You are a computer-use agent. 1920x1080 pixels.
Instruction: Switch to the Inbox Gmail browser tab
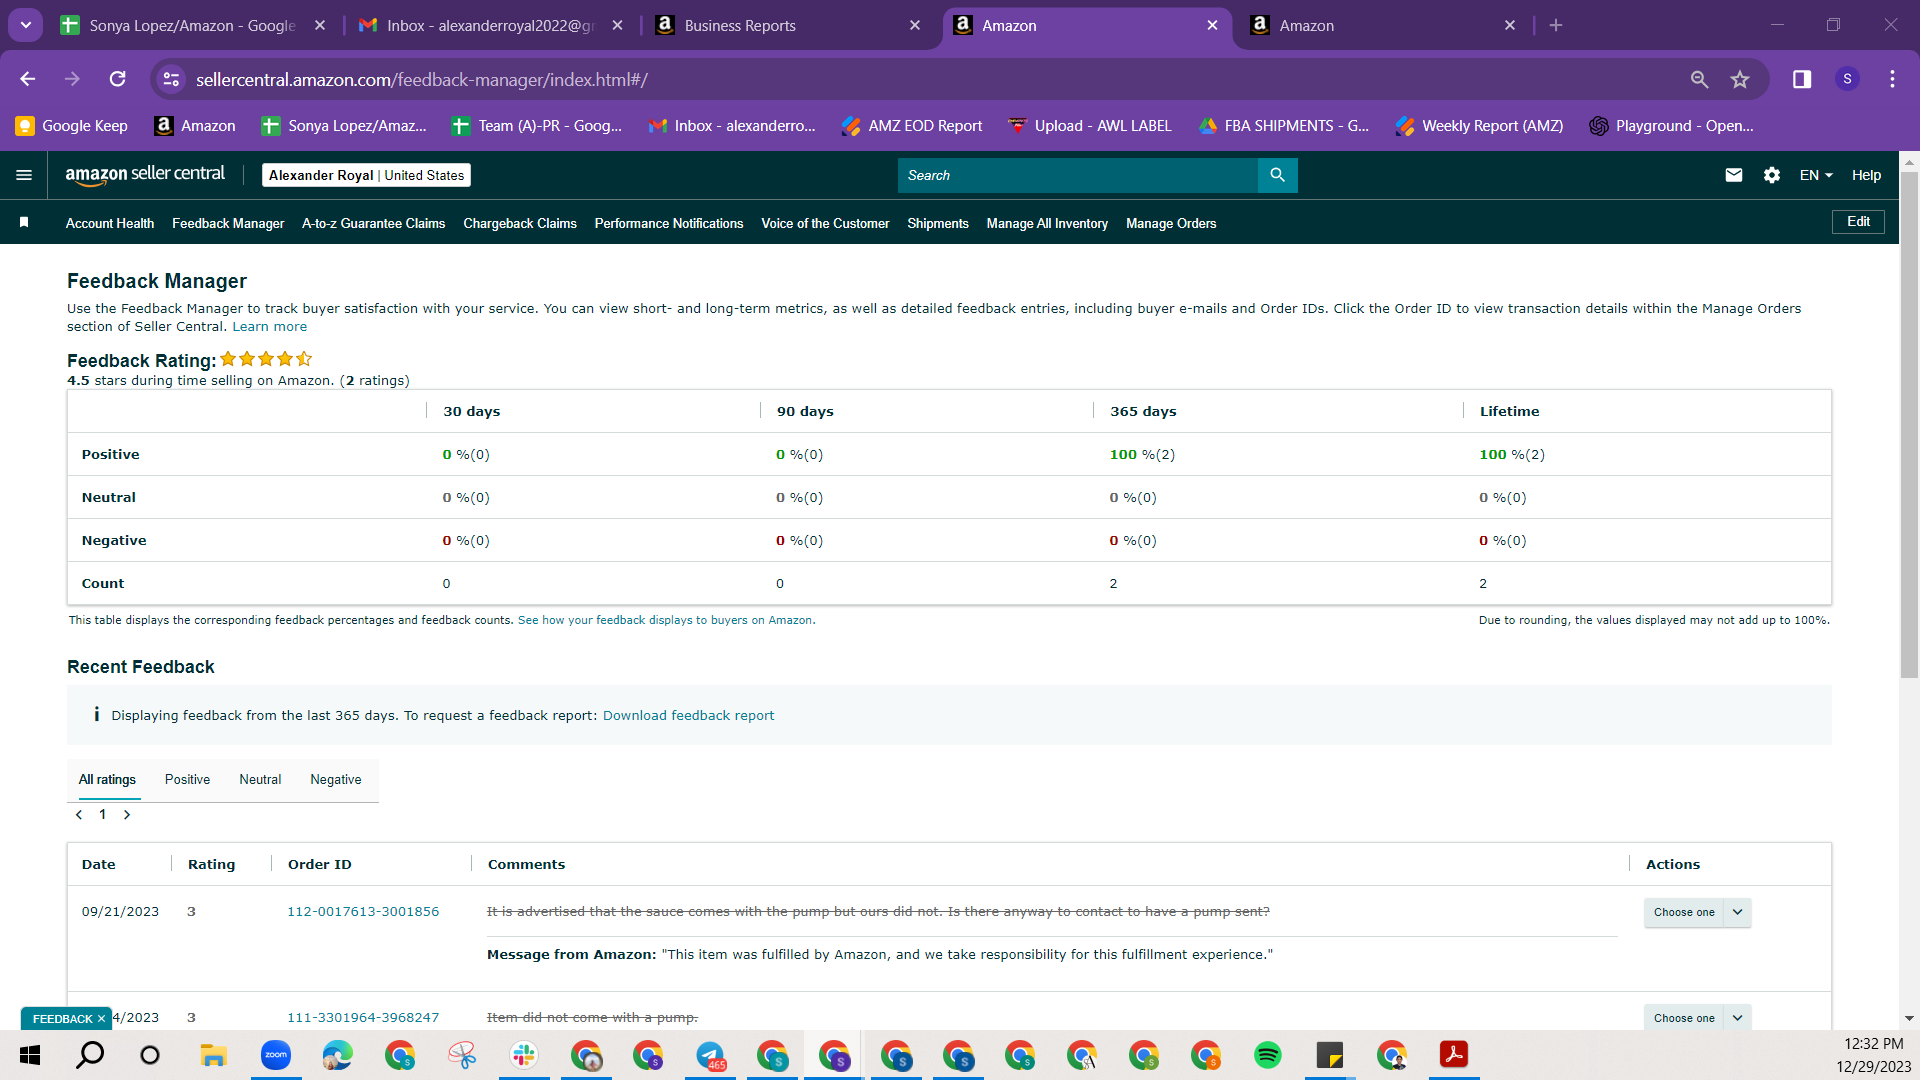pos(490,25)
